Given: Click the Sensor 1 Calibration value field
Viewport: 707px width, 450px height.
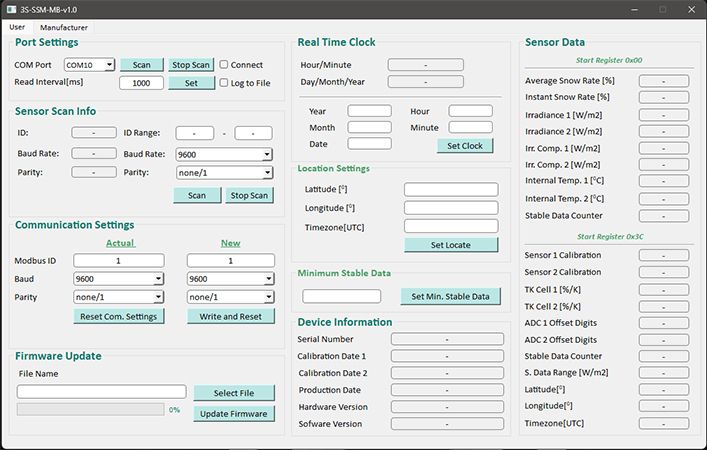Looking at the screenshot, I should coord(664,256).
